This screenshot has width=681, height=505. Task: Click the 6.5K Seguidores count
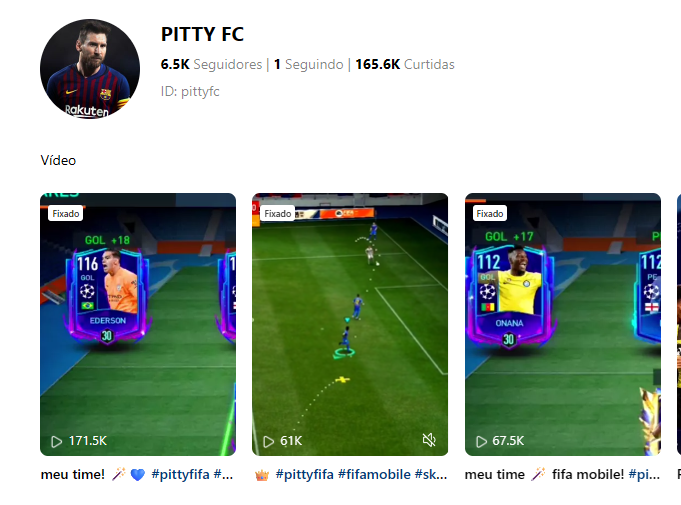click(x=212, y=64)
